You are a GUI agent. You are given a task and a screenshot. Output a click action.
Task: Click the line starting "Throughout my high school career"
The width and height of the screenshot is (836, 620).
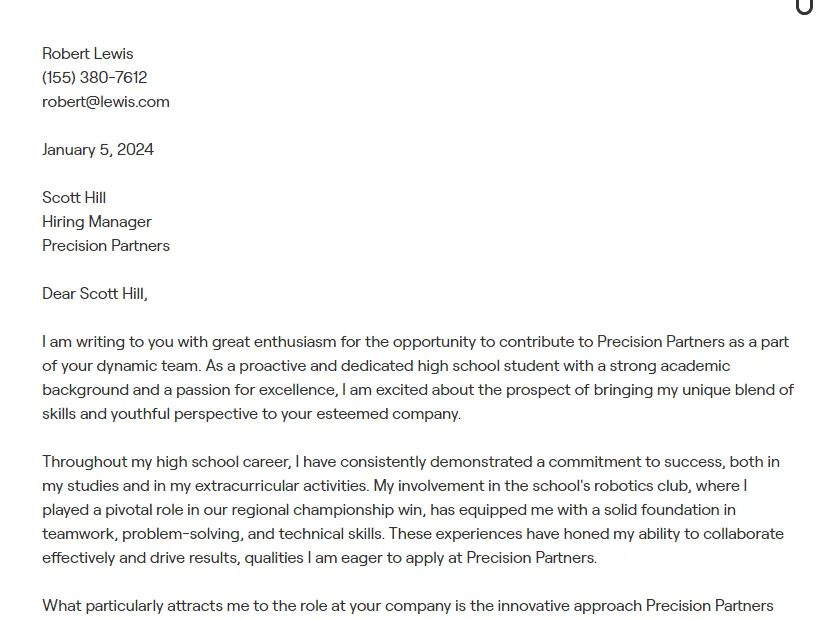411,462
